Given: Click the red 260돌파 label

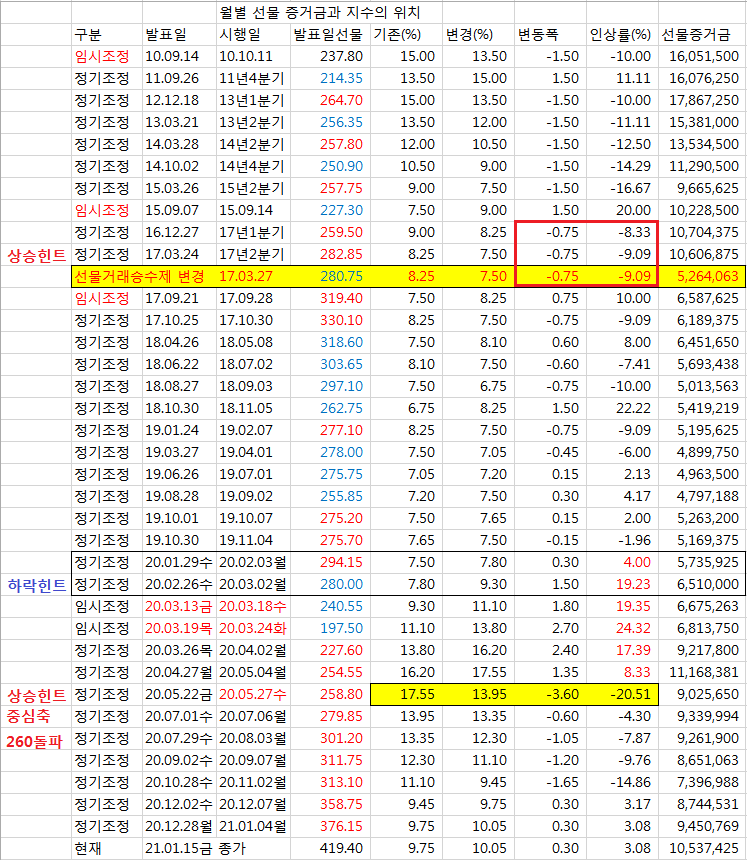Looking at the screenshot, I should click(x=35, y=742).
